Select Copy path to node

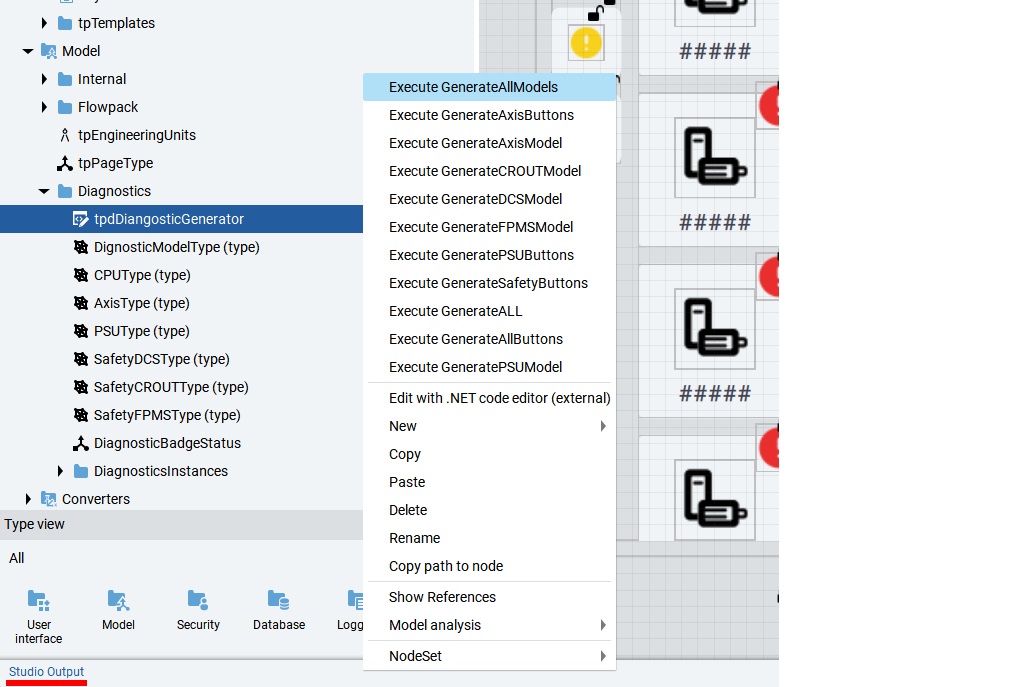(446, 566)
